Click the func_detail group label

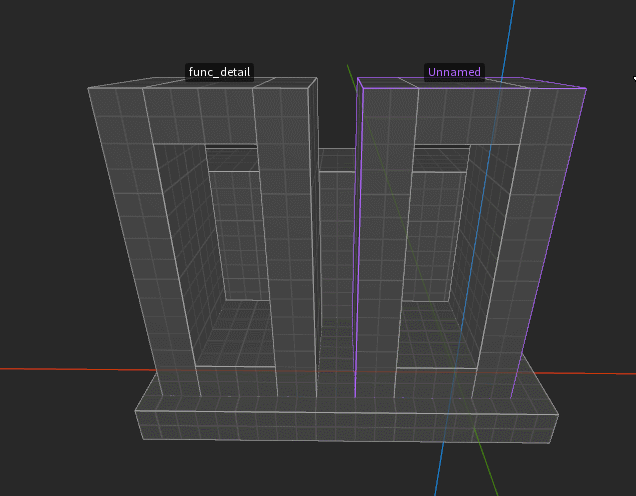(219, 72)
